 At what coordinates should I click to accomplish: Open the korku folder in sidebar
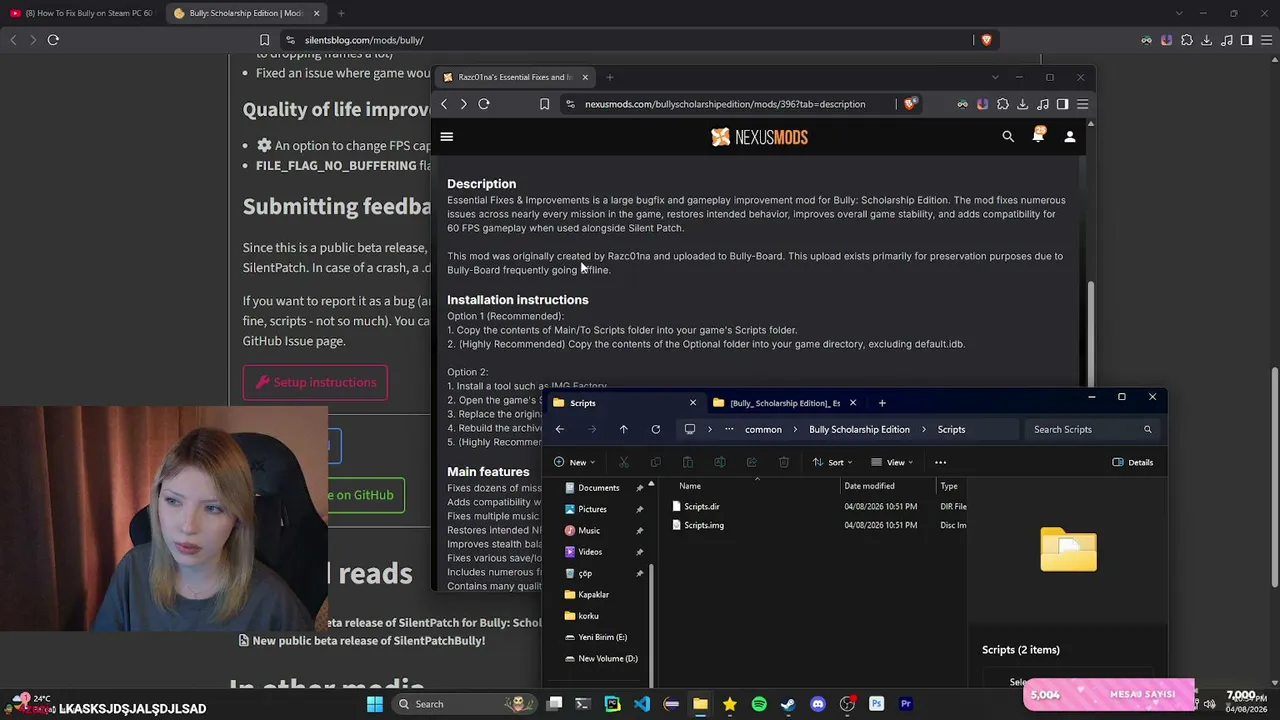point(588,616)
